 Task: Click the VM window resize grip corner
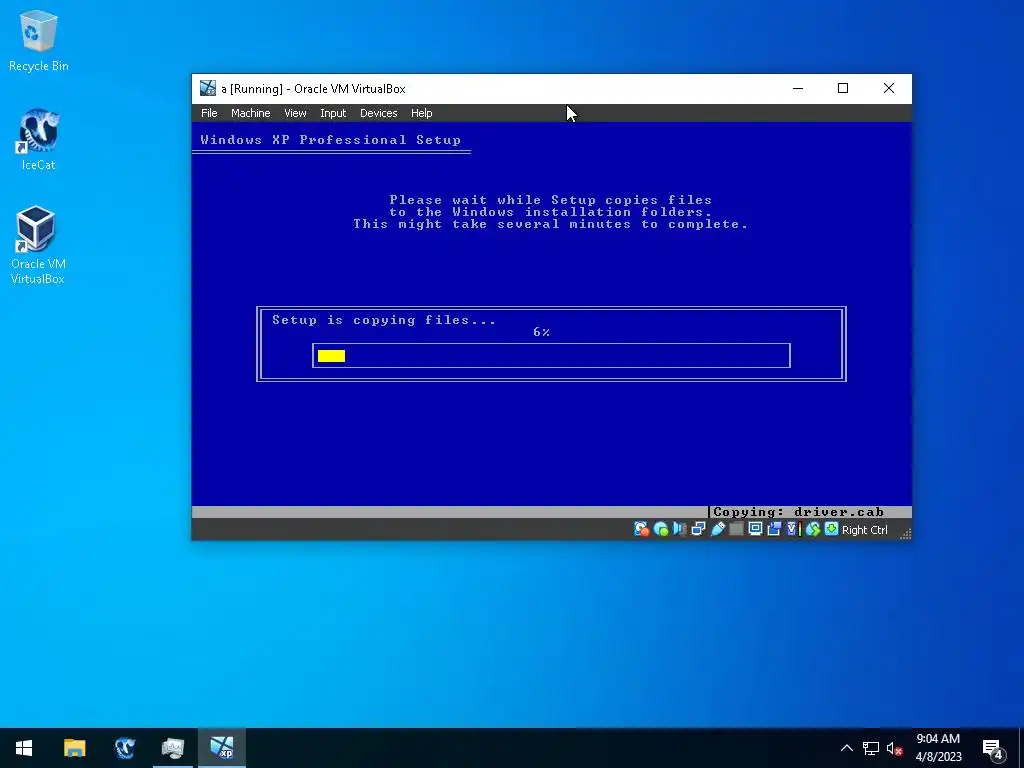905,534
